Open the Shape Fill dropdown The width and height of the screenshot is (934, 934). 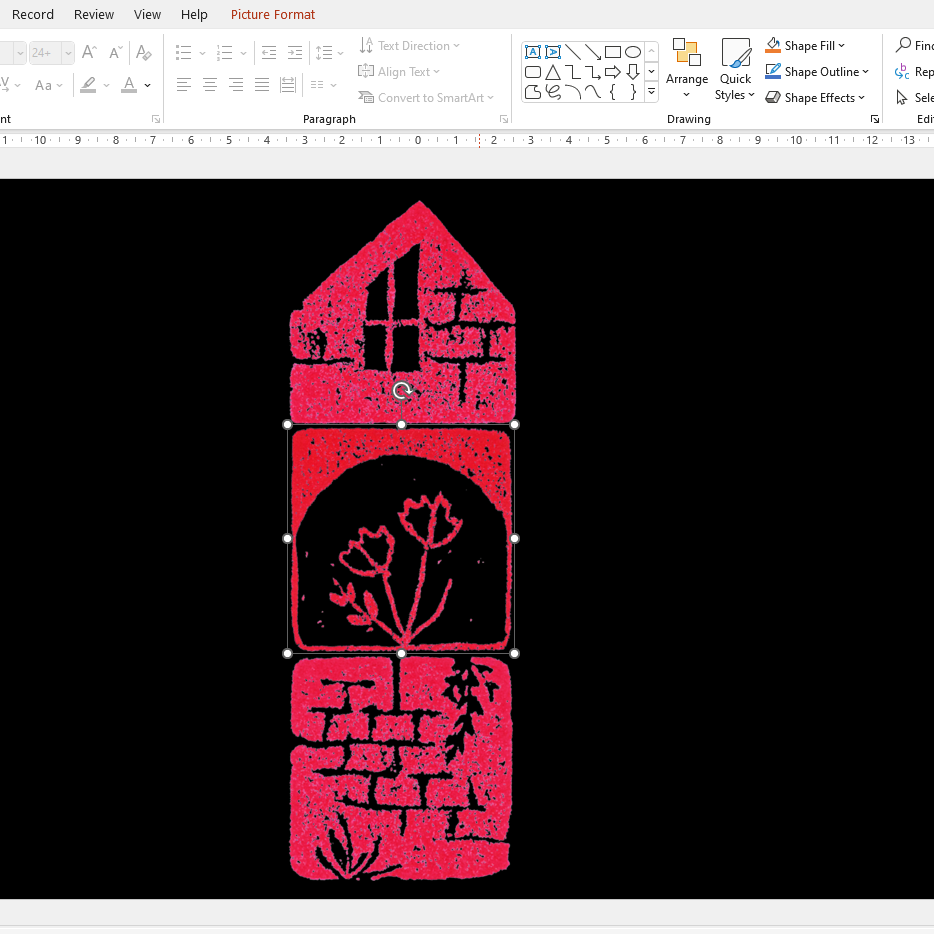[x=806, y=45]
